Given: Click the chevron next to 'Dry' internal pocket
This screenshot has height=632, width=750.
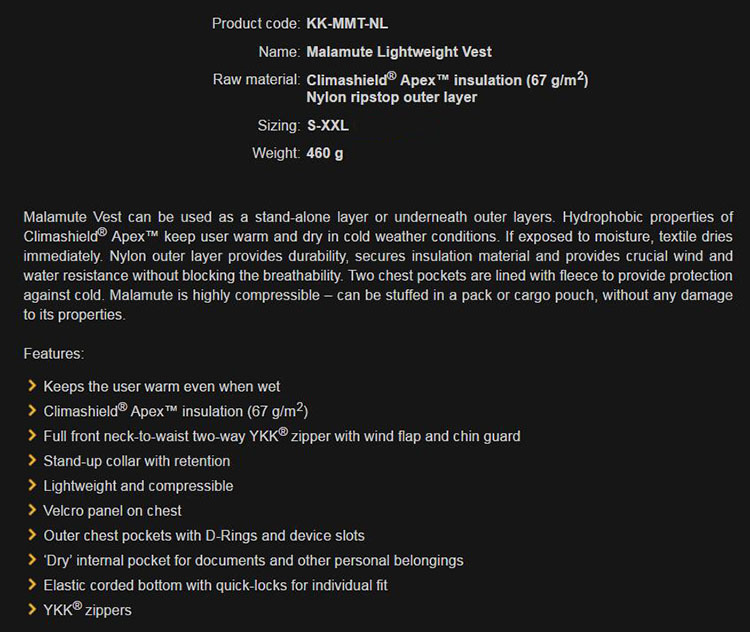Looking at the screenshot, I should (32, 560).
